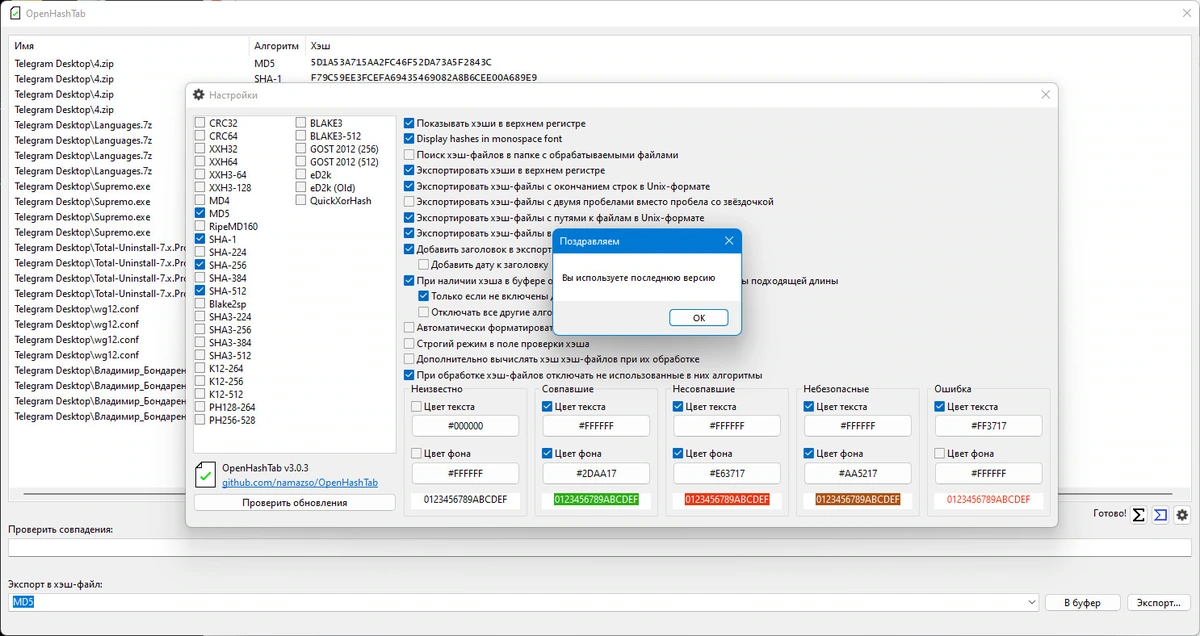Edit Несовпавшие background color #E63717

[x=727, y=473]
